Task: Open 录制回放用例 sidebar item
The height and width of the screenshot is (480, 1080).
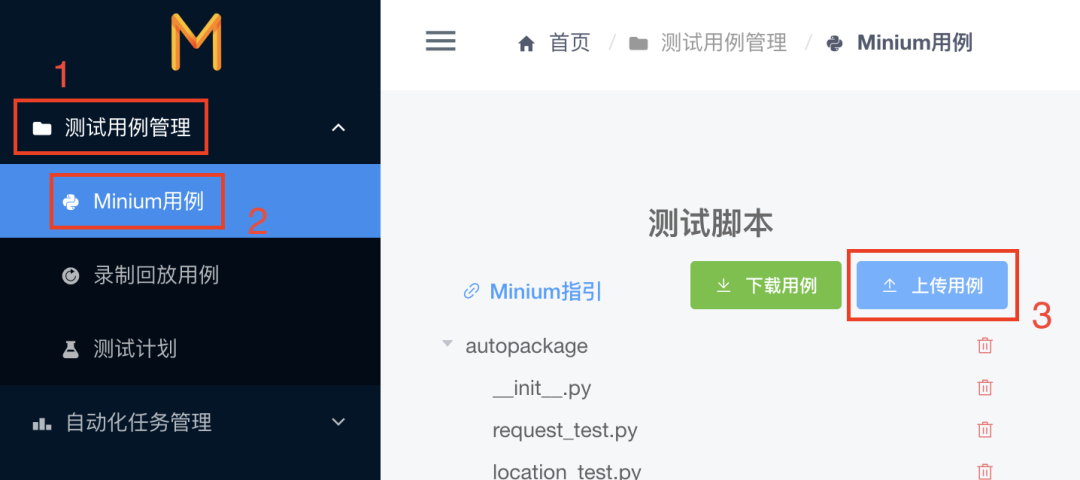Action: [x=190, y=275]
